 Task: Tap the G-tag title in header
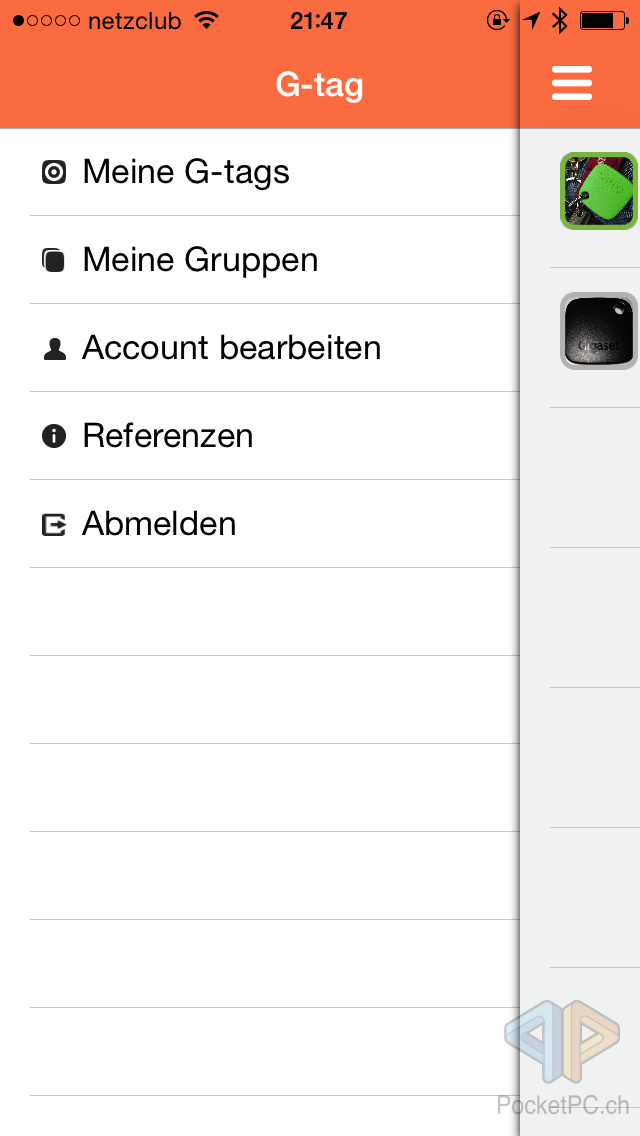coord(319,85)
